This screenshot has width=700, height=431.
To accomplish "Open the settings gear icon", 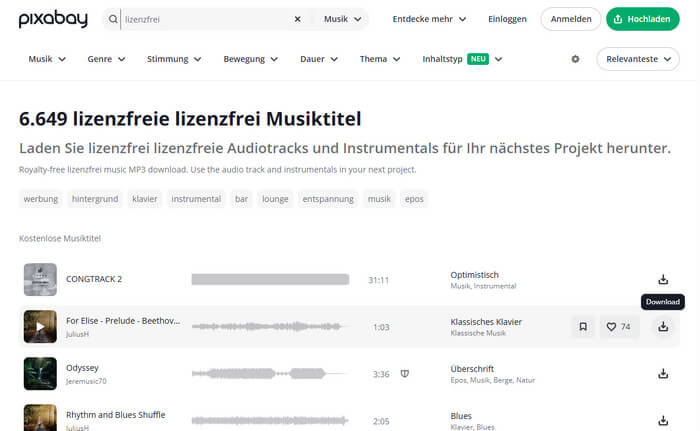I will pos(575,59).
